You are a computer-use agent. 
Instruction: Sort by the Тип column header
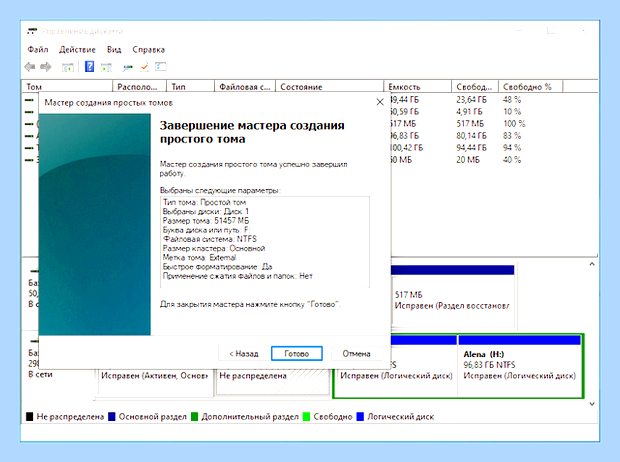coord(191,87)
